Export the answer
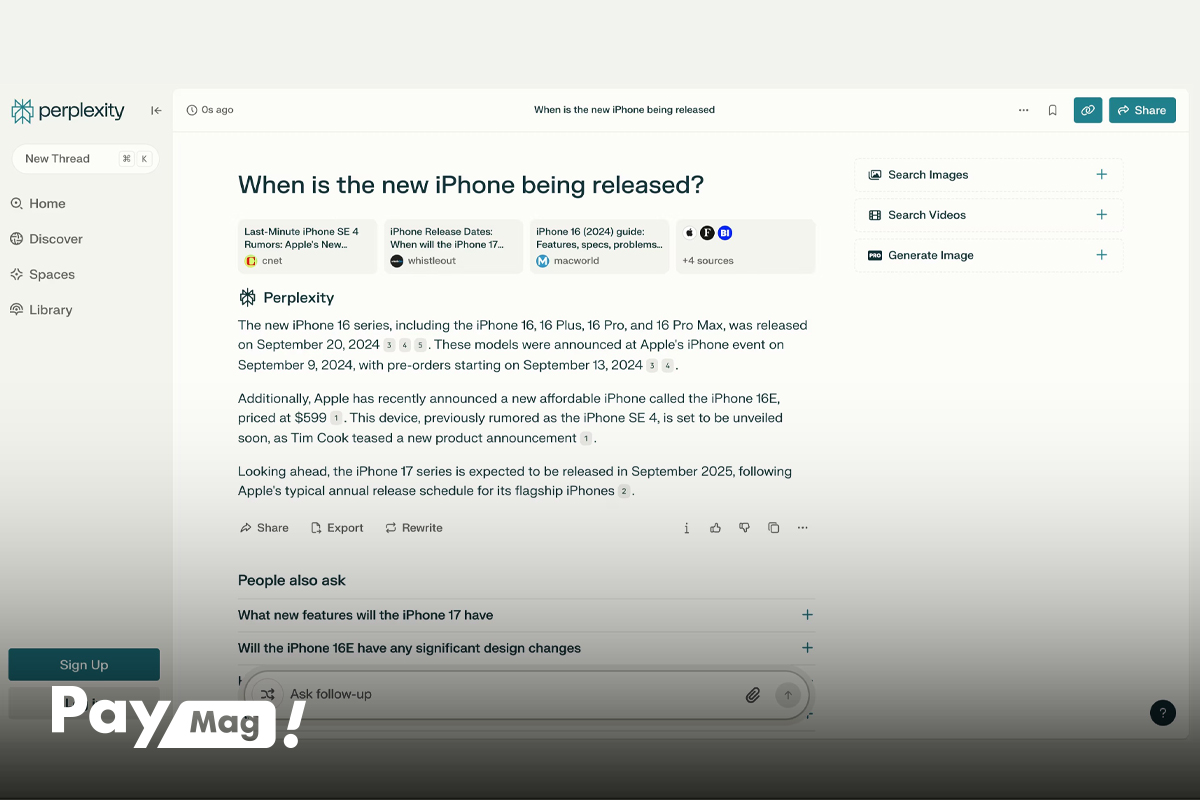 tap(337, 528)
